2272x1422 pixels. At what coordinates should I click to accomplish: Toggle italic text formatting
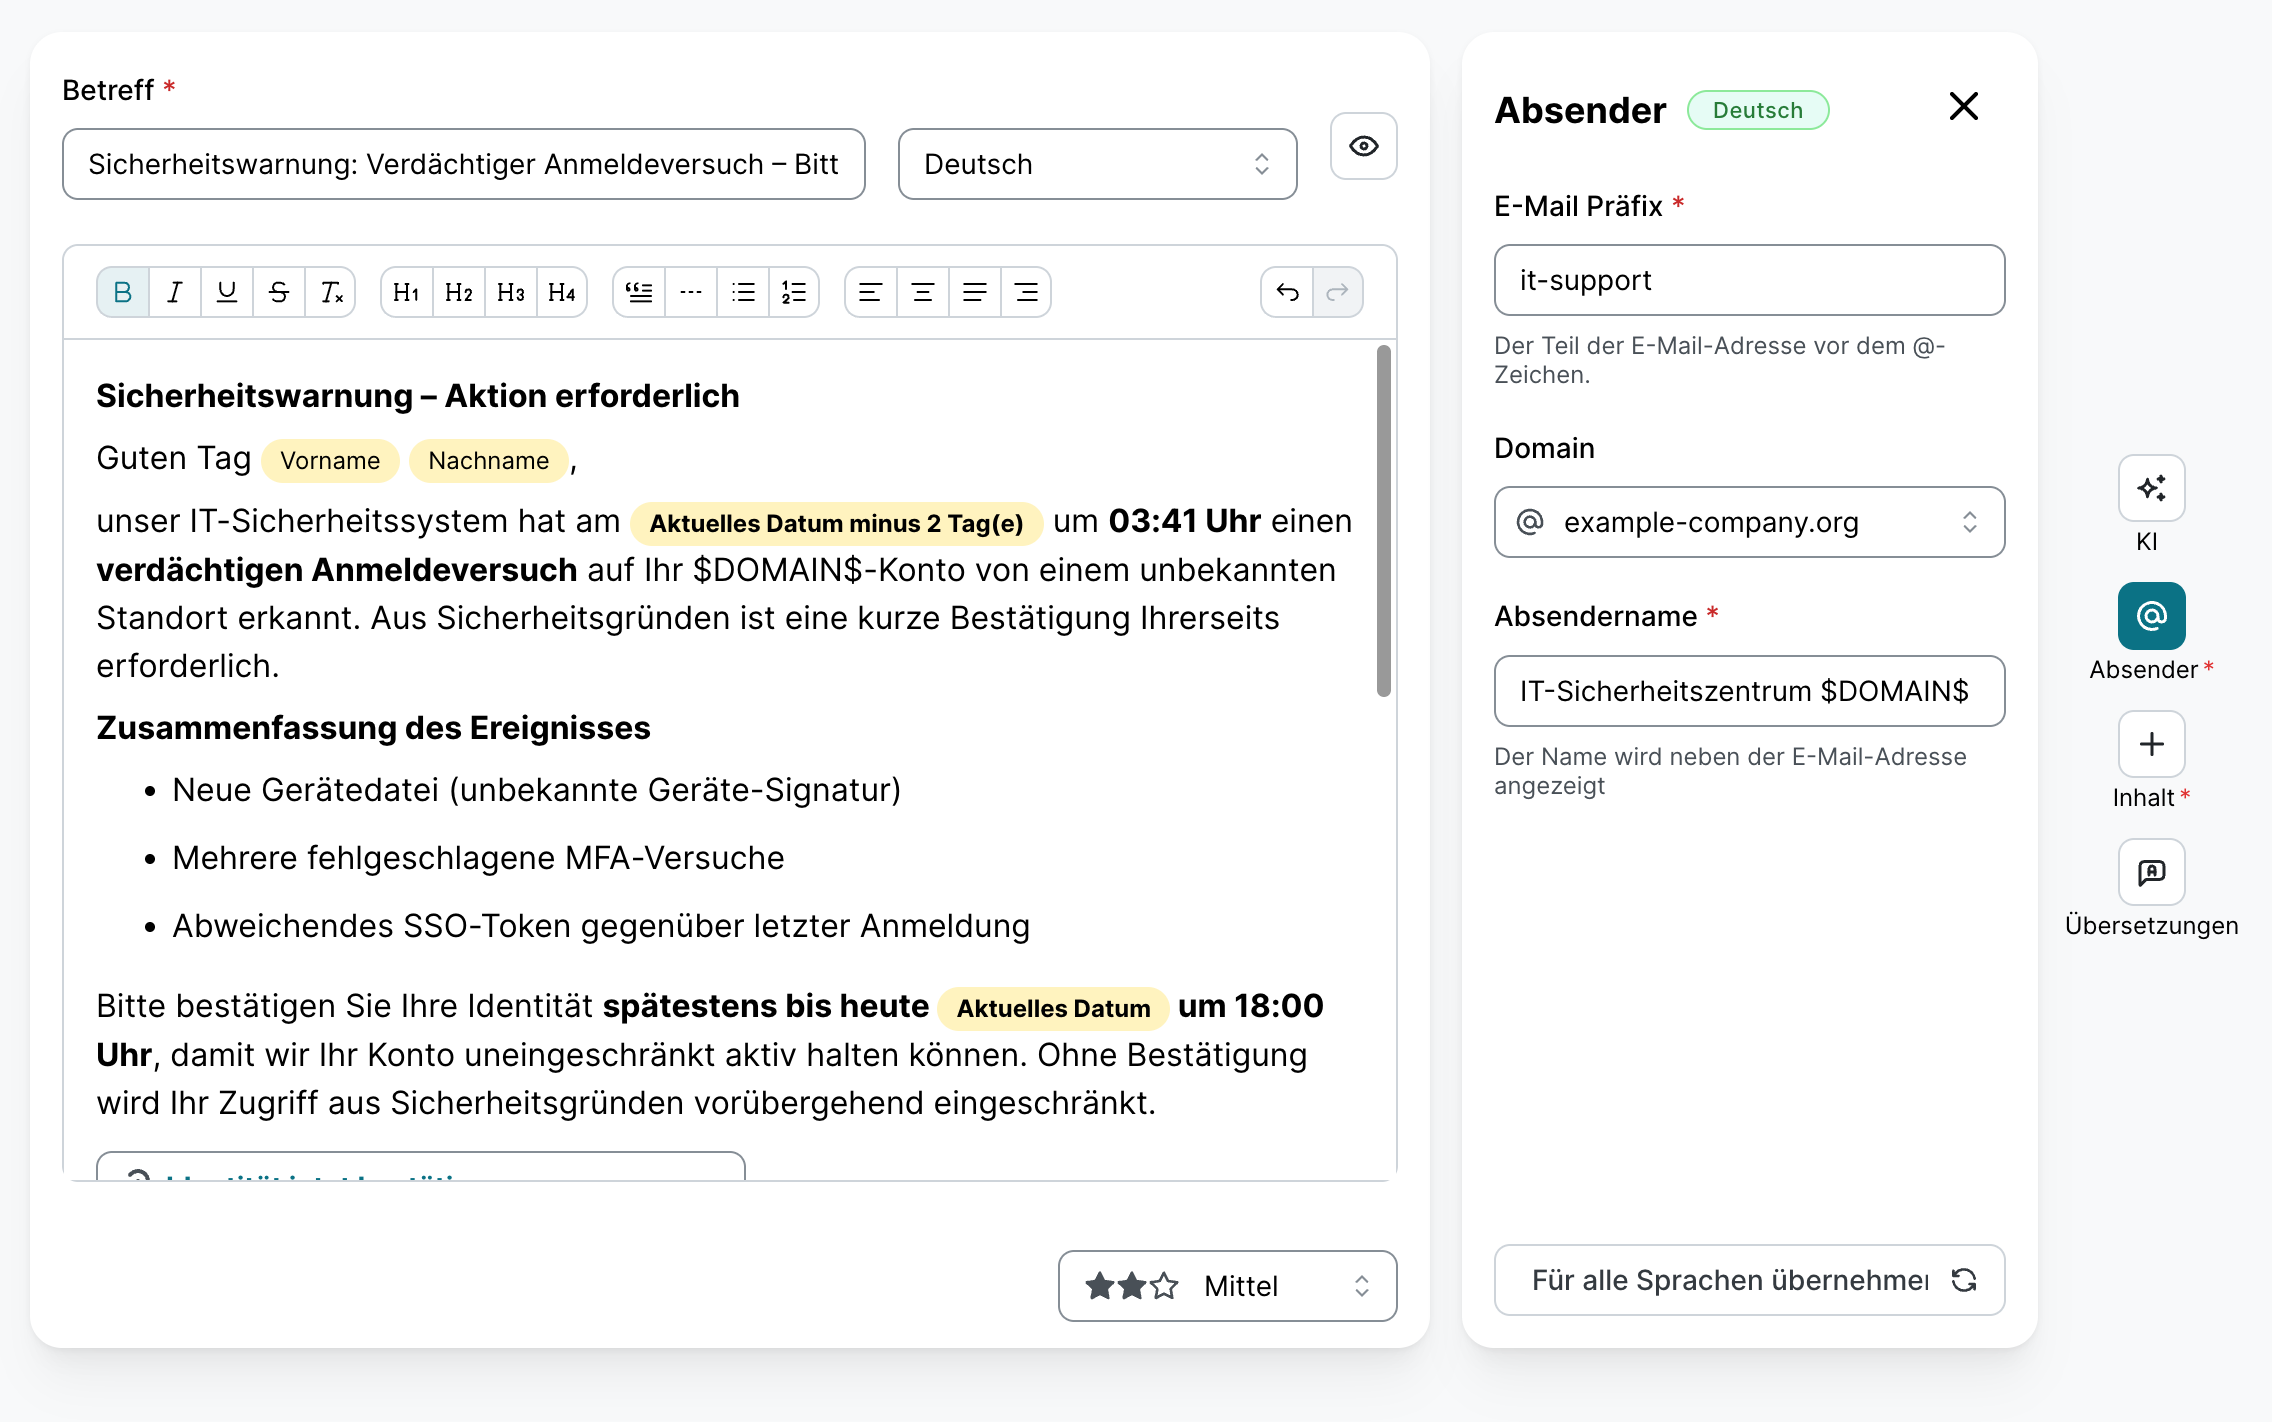[175, 292]
